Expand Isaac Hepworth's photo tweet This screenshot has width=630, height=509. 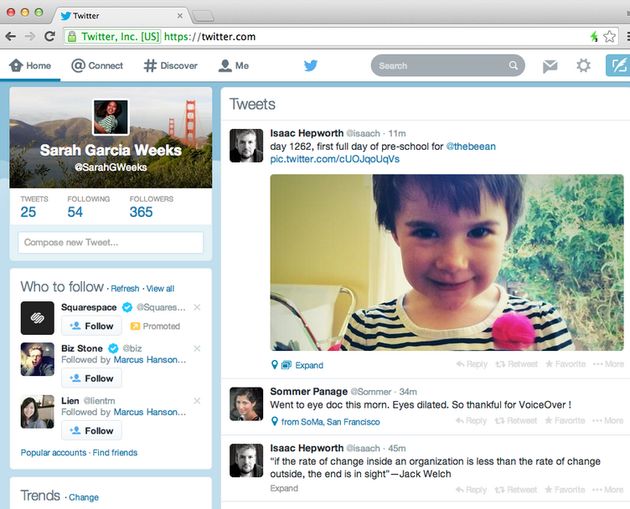click(309, 365)
